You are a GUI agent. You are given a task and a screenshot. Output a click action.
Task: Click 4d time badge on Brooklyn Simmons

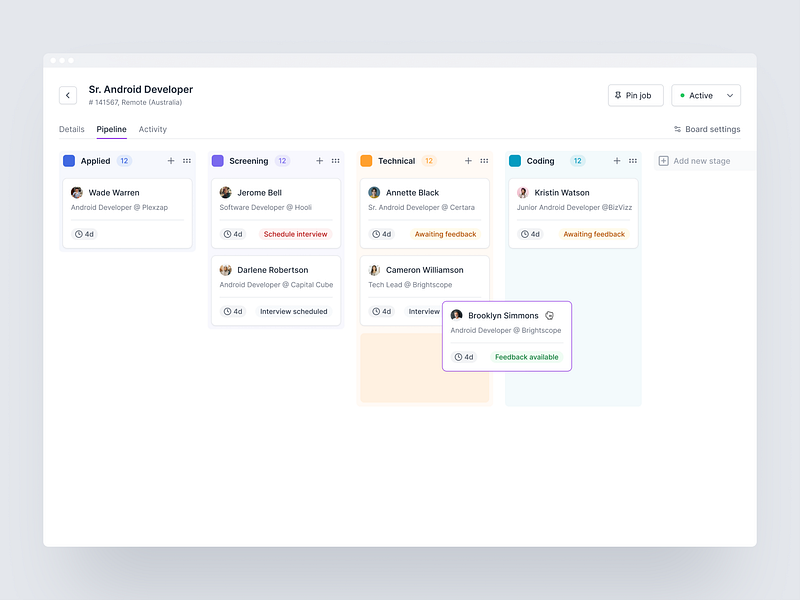(464, 357)
